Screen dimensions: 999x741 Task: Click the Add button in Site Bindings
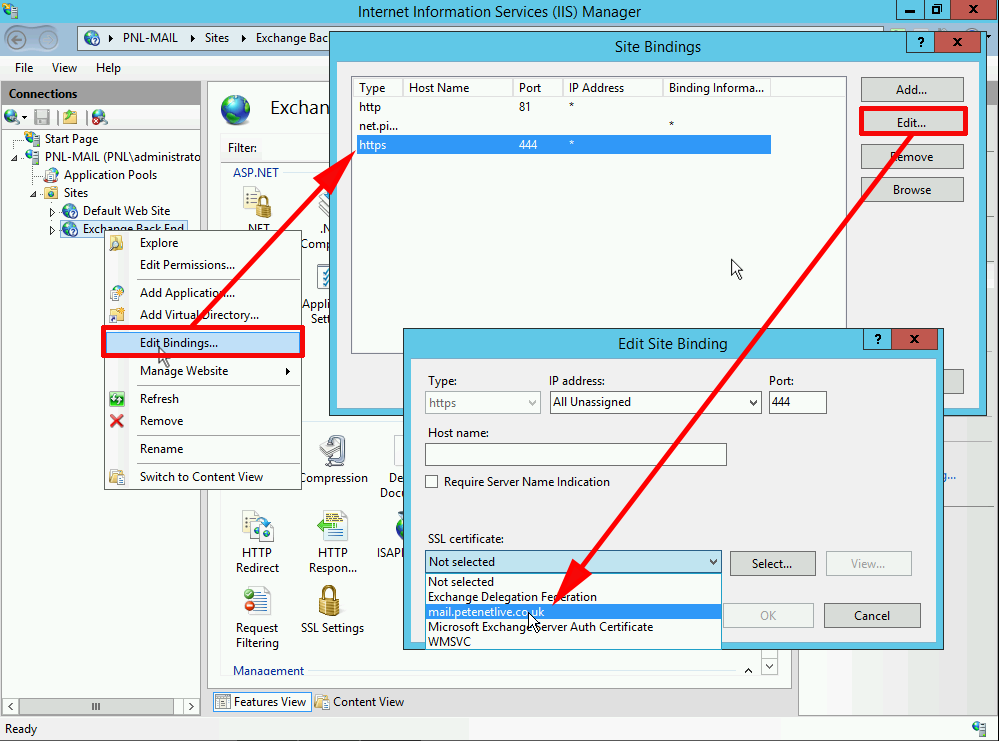[x=912, y=90]
